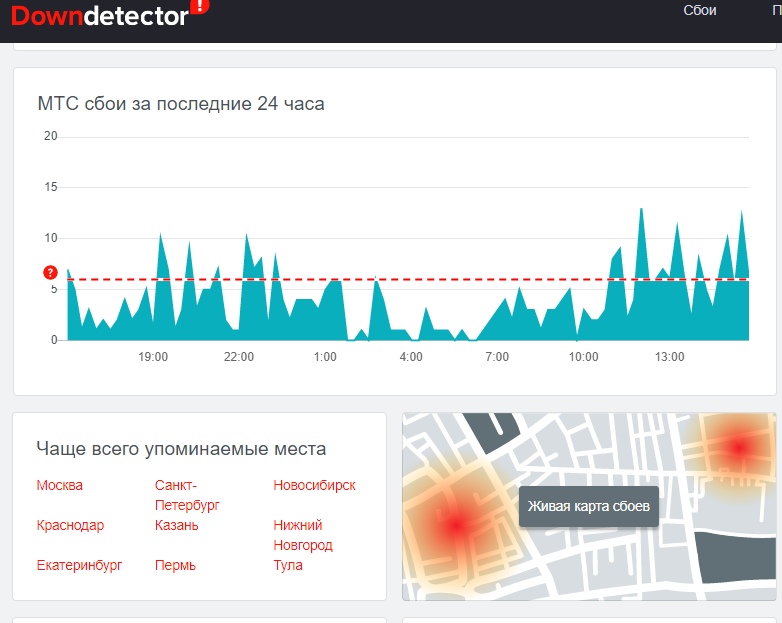The image size is (782, 623).
Task: Click the 22:00 time axis label
Action: coord(239,357)
